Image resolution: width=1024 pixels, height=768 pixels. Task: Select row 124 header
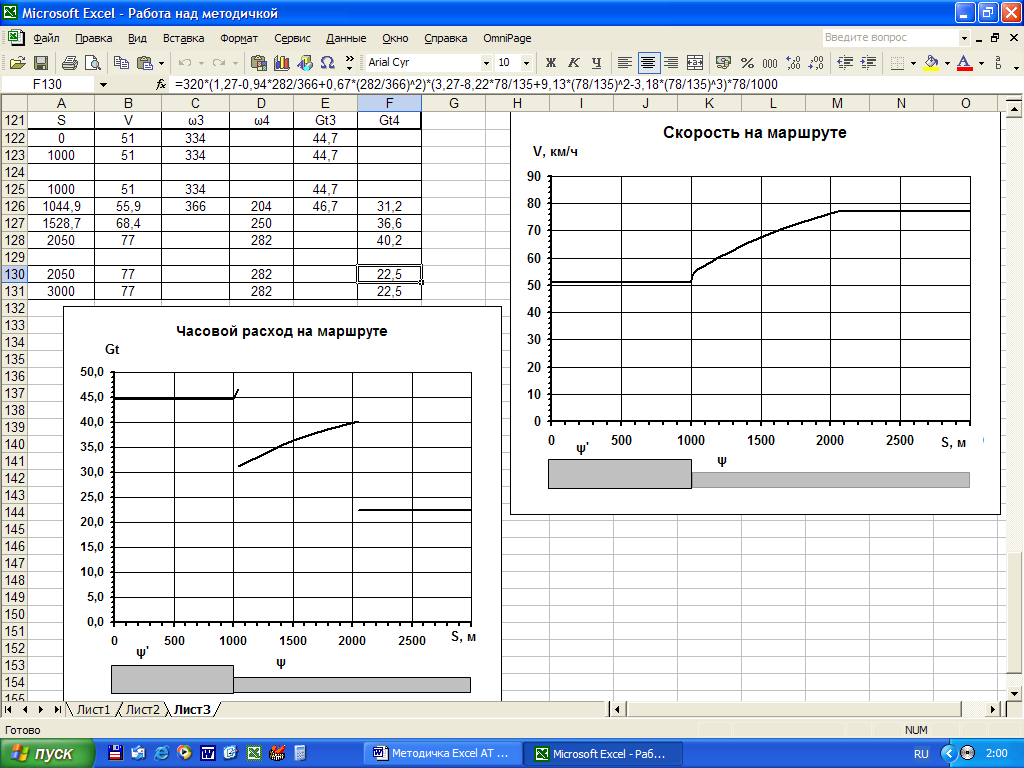(14, 172)
